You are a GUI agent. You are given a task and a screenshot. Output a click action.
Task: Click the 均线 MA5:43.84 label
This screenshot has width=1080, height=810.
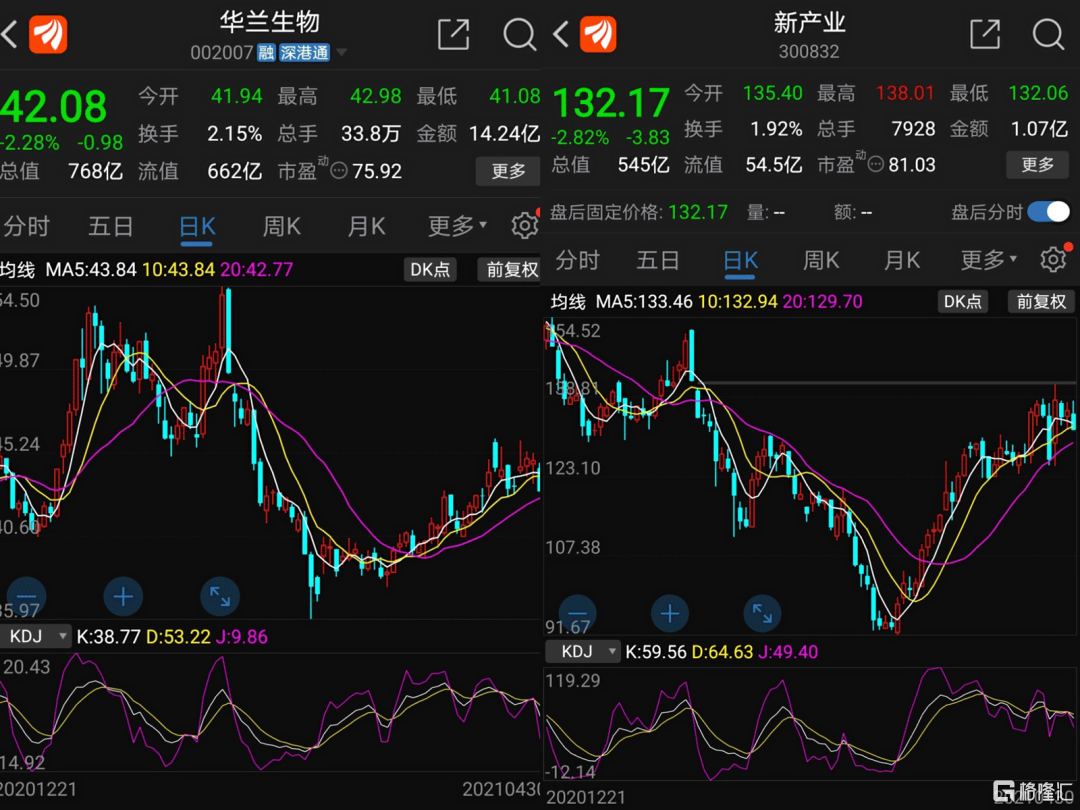coord(68,269)
